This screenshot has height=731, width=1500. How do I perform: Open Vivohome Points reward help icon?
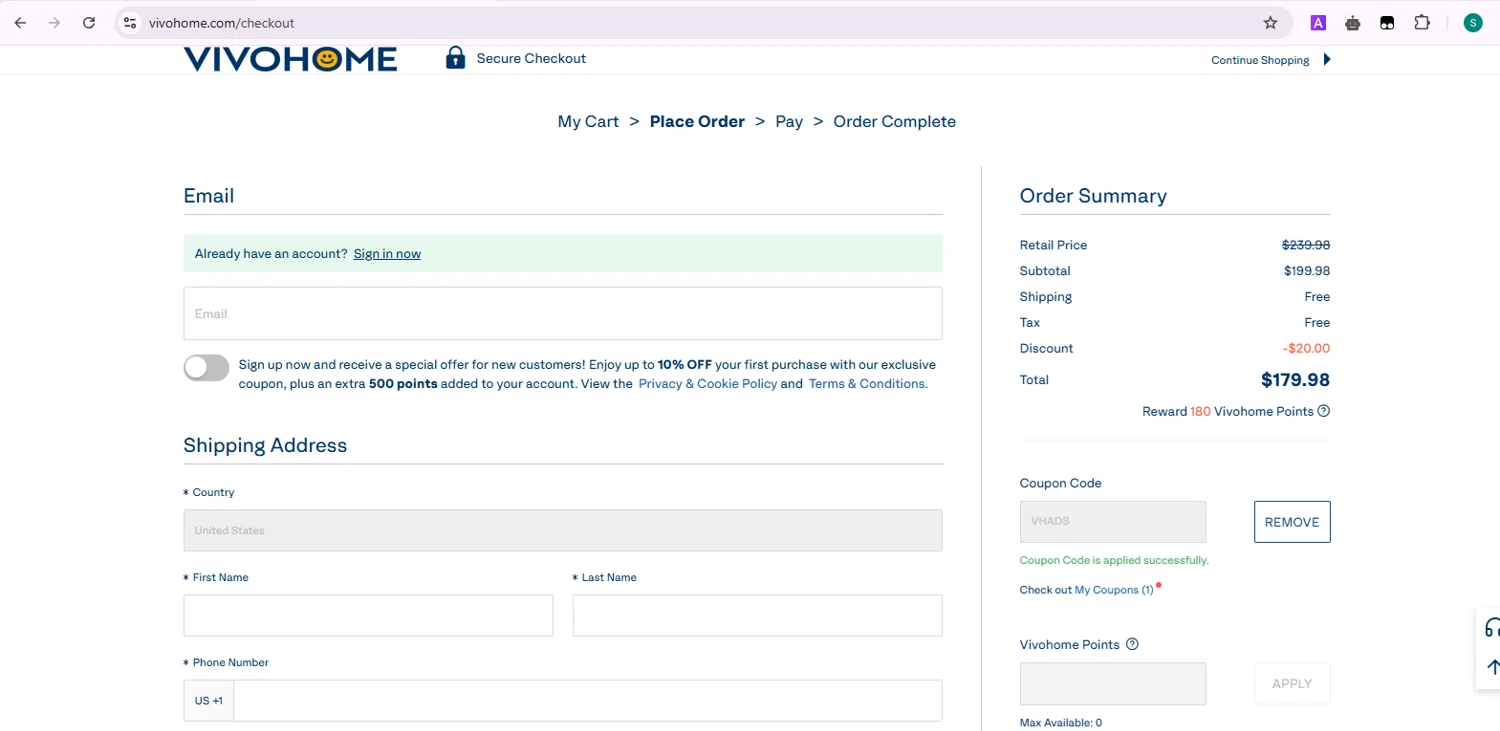pos(1324,411)
